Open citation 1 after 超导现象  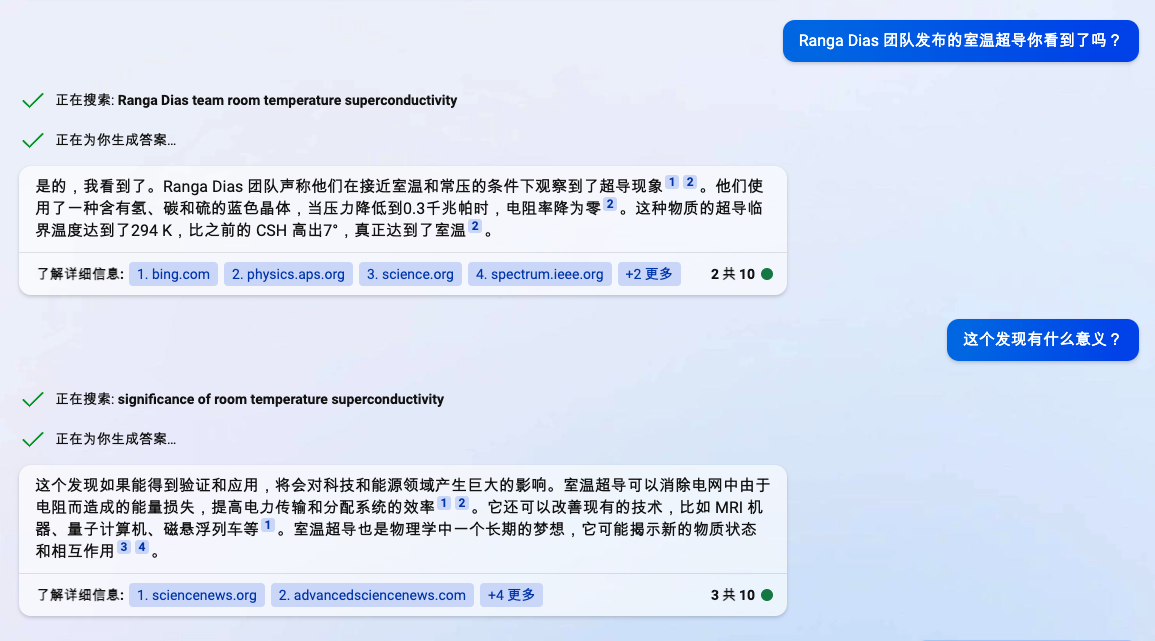[x=672, y=182]
